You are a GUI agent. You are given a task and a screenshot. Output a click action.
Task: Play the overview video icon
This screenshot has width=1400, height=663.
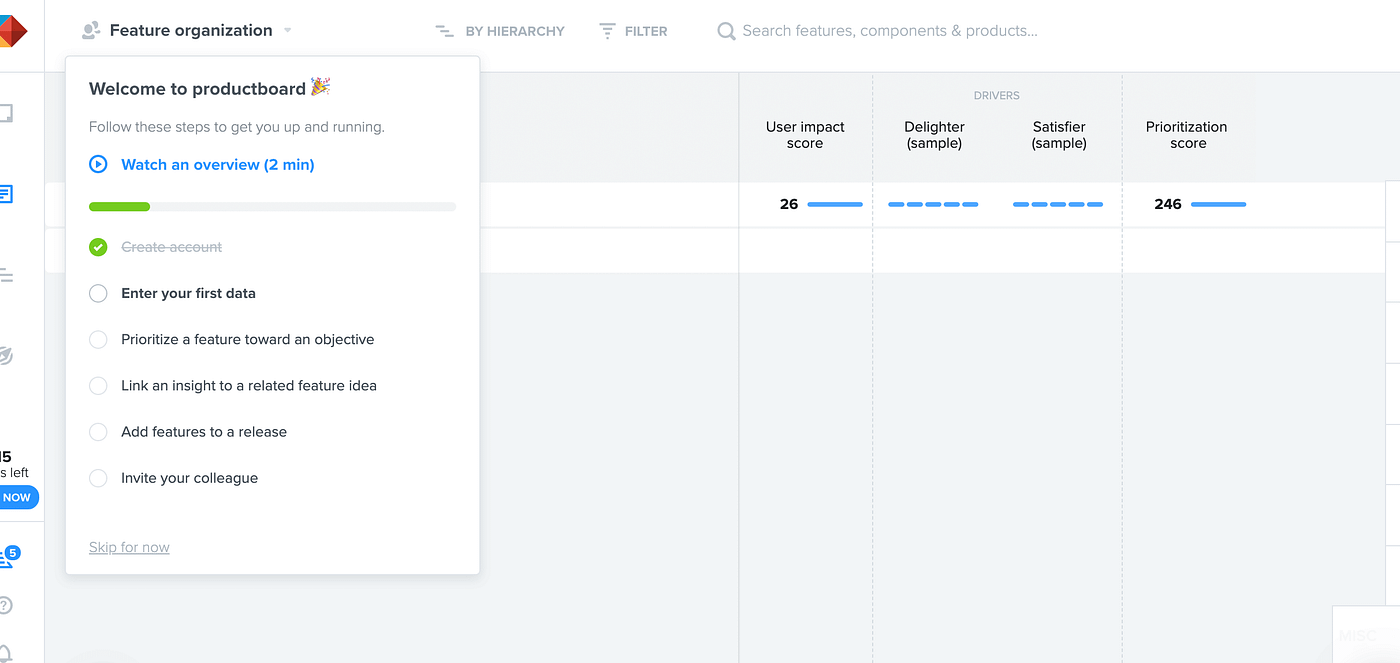(x=98, y=164)
